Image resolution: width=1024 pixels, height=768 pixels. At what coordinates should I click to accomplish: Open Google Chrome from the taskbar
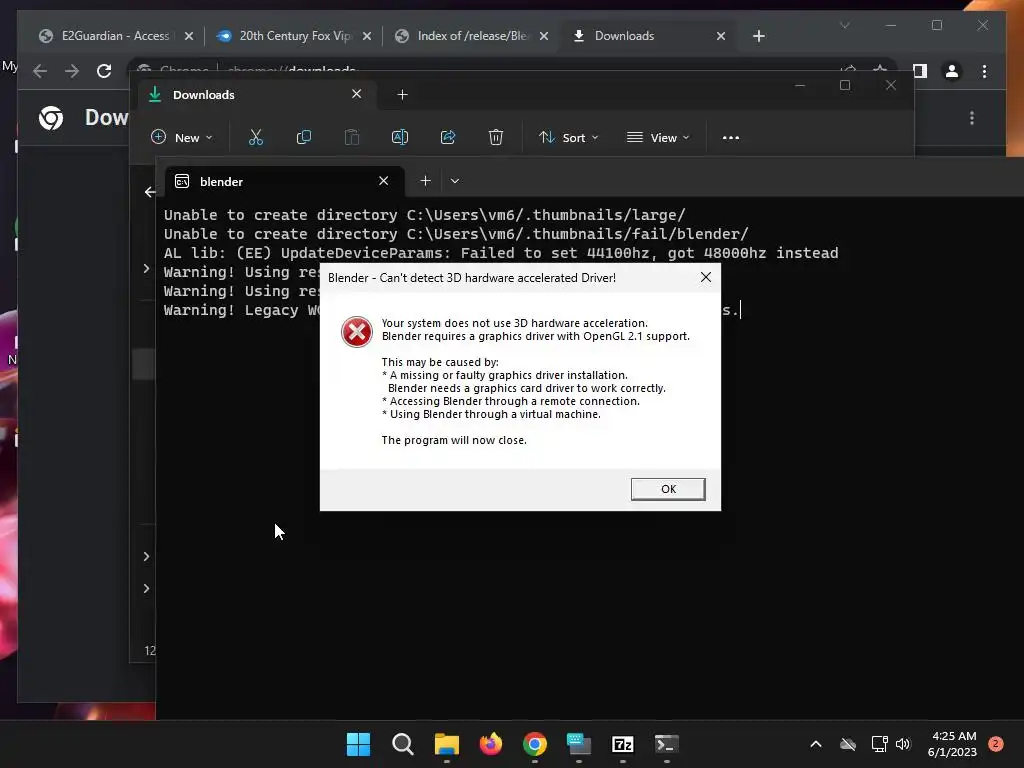coord(535,744)
